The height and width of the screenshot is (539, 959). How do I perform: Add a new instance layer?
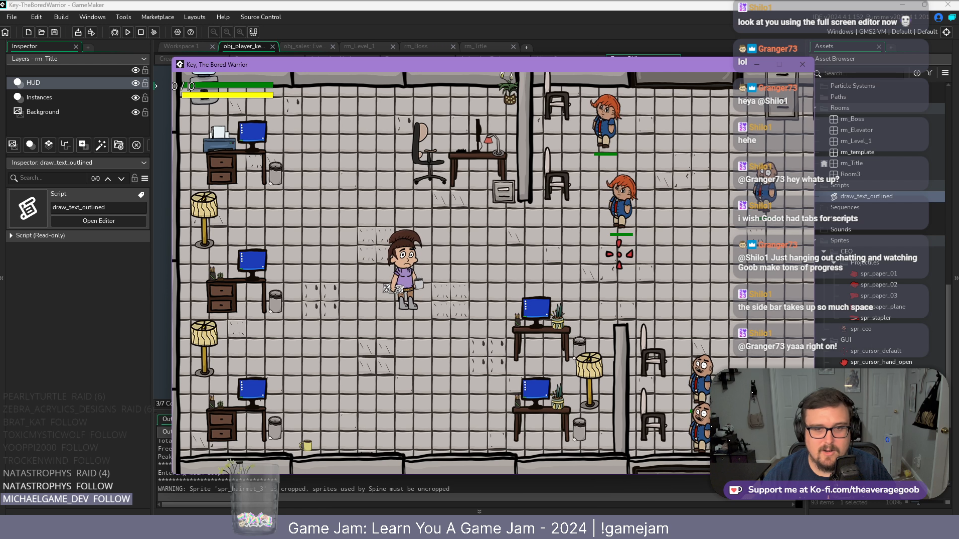pyautogui.click(x=30, y=145)
